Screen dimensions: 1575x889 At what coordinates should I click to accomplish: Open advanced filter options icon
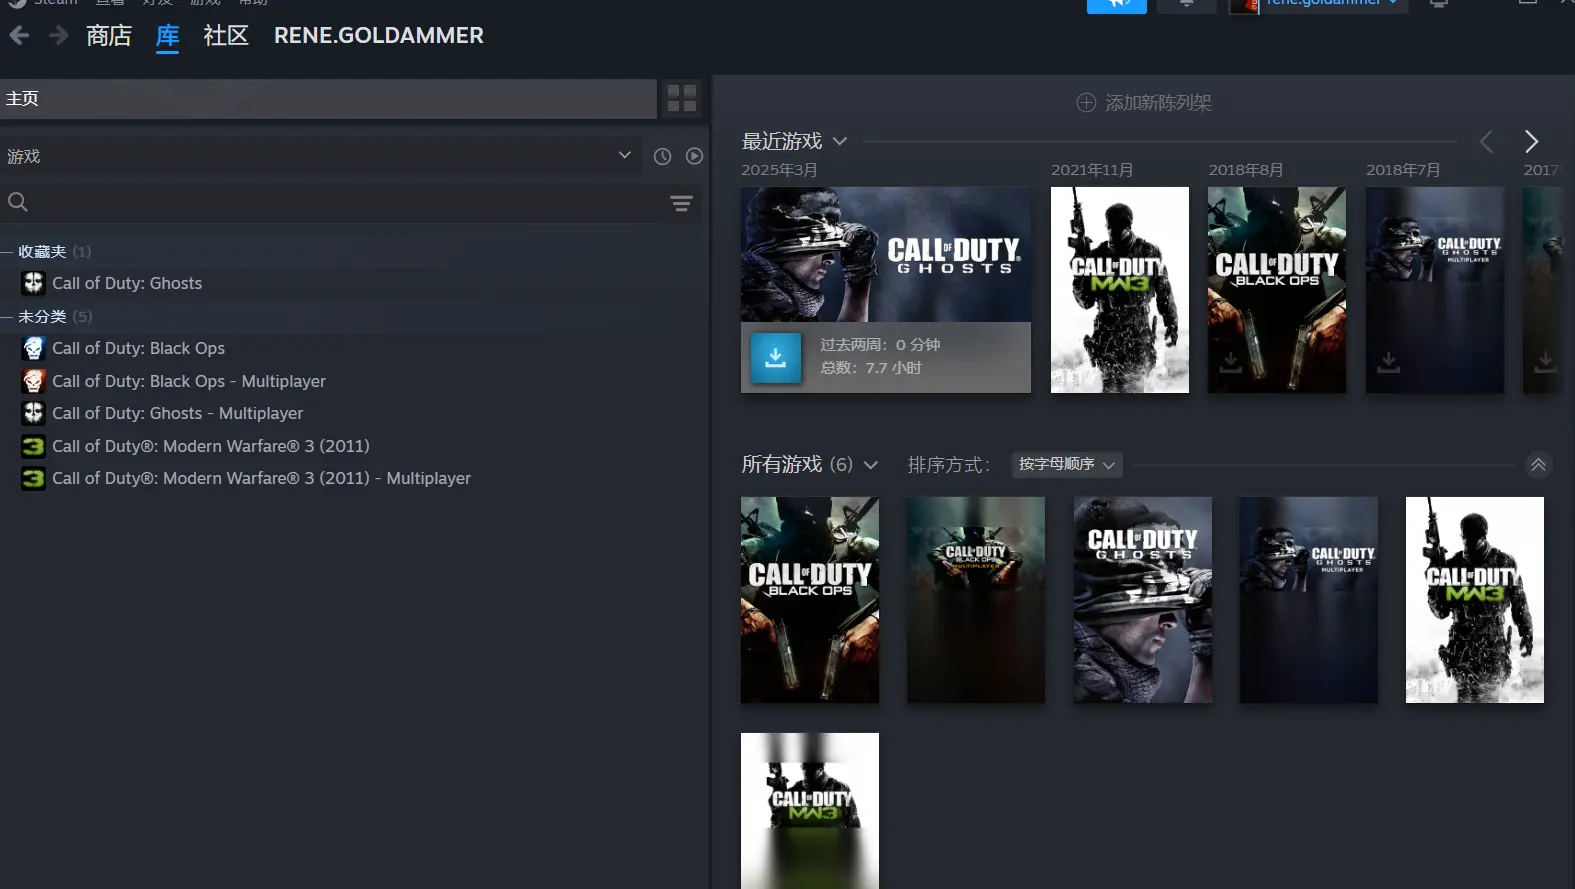click(x=682, y=203)
